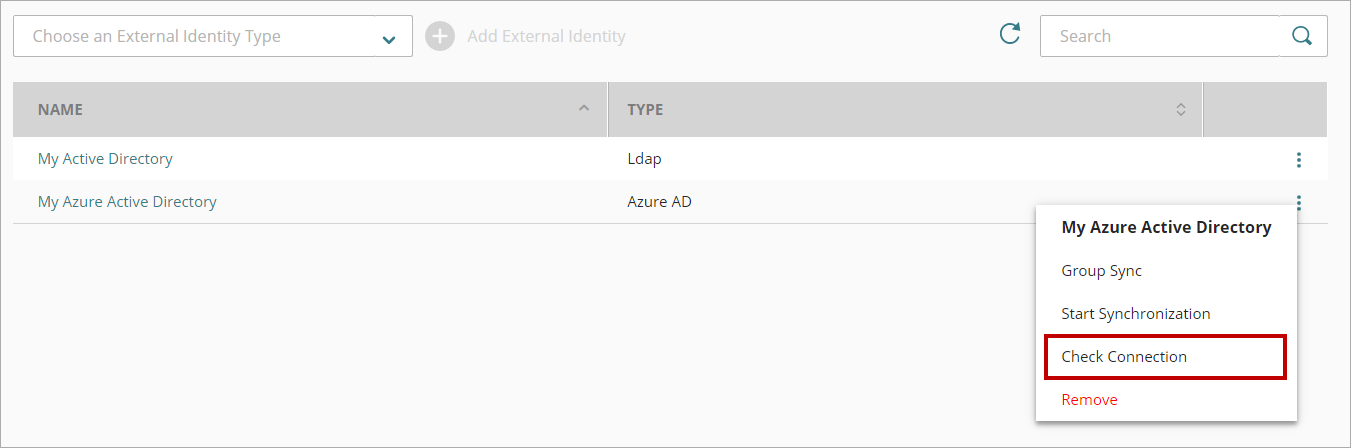The image size is (1351, 448).
Task: Click the refresh icon beside the search box
Action: coord(1010,35)
